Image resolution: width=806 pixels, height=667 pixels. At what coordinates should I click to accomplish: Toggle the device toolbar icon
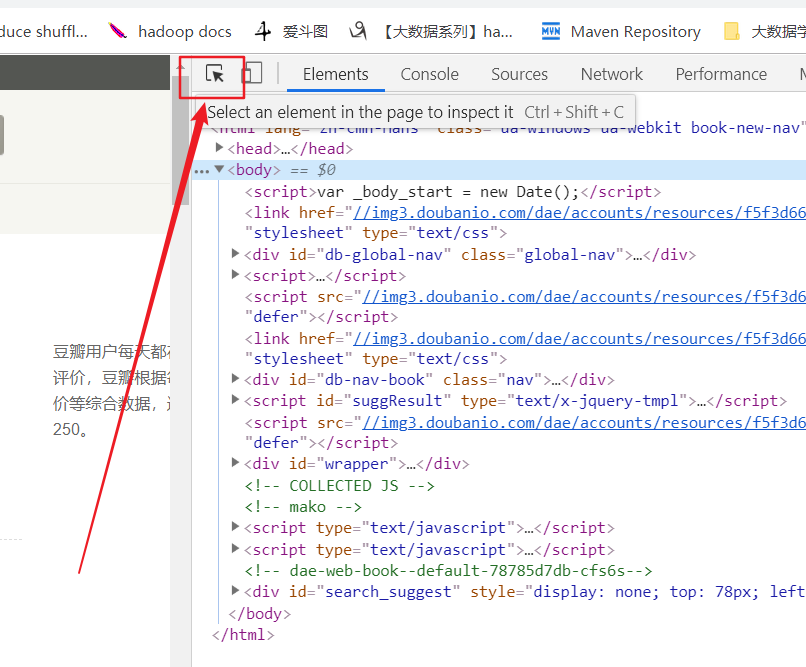pos(252,73)
